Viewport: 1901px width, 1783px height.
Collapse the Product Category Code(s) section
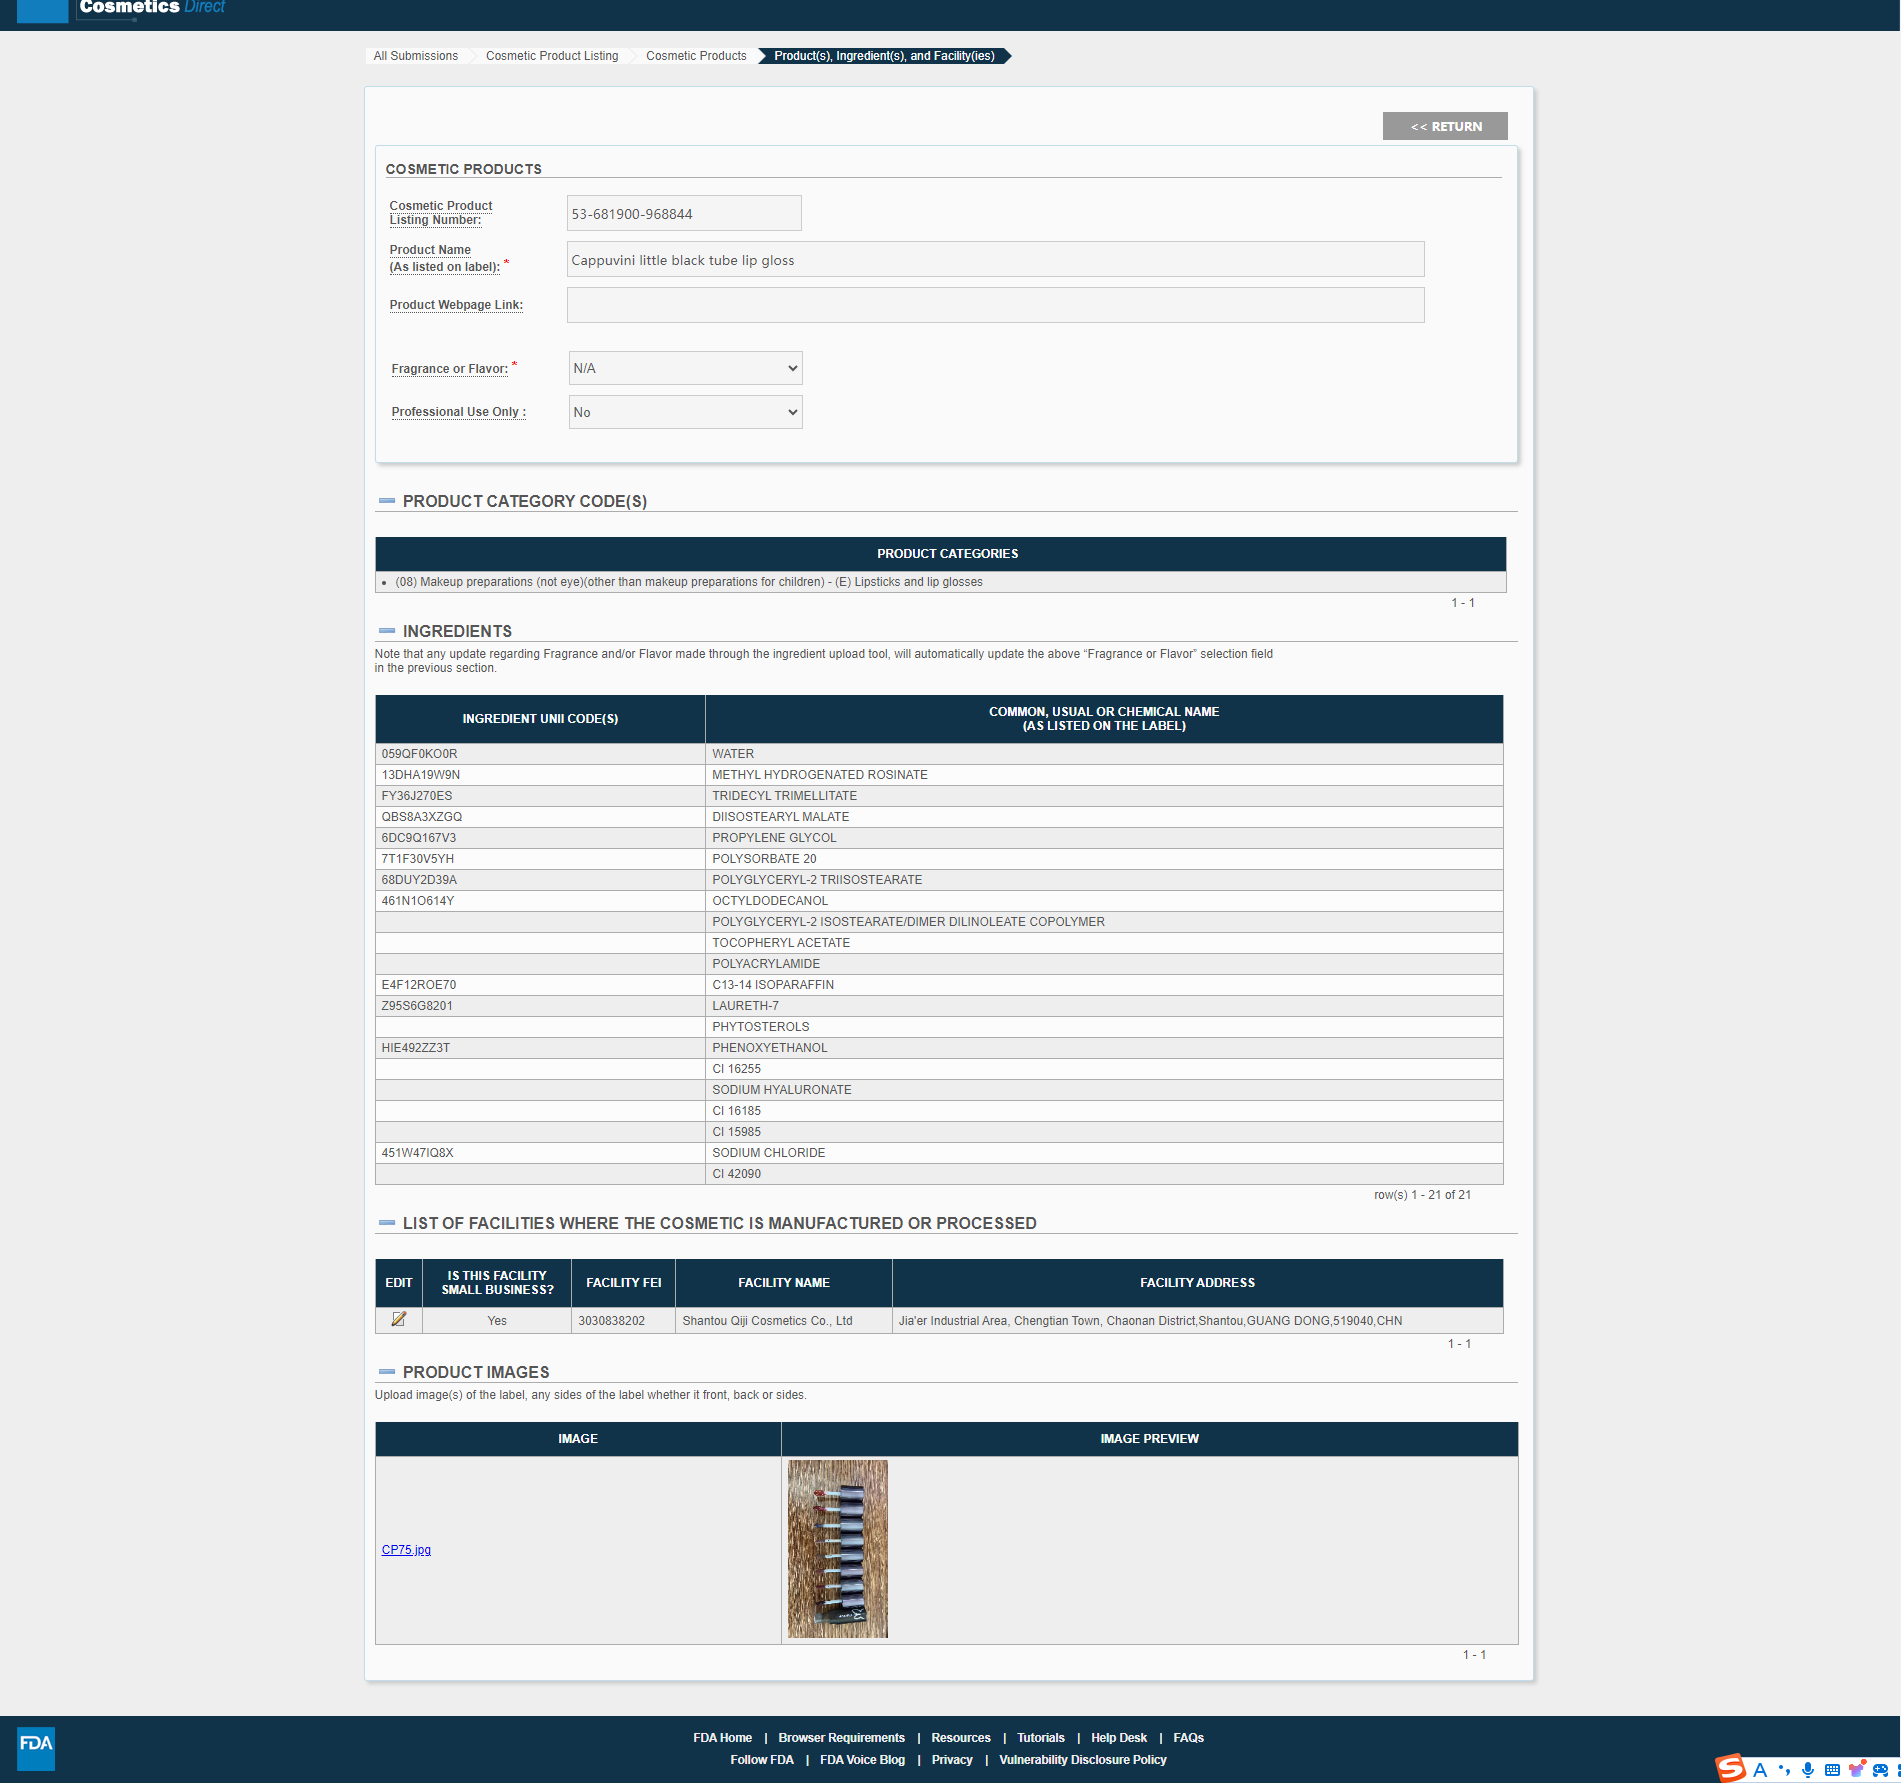coord(387,501)
